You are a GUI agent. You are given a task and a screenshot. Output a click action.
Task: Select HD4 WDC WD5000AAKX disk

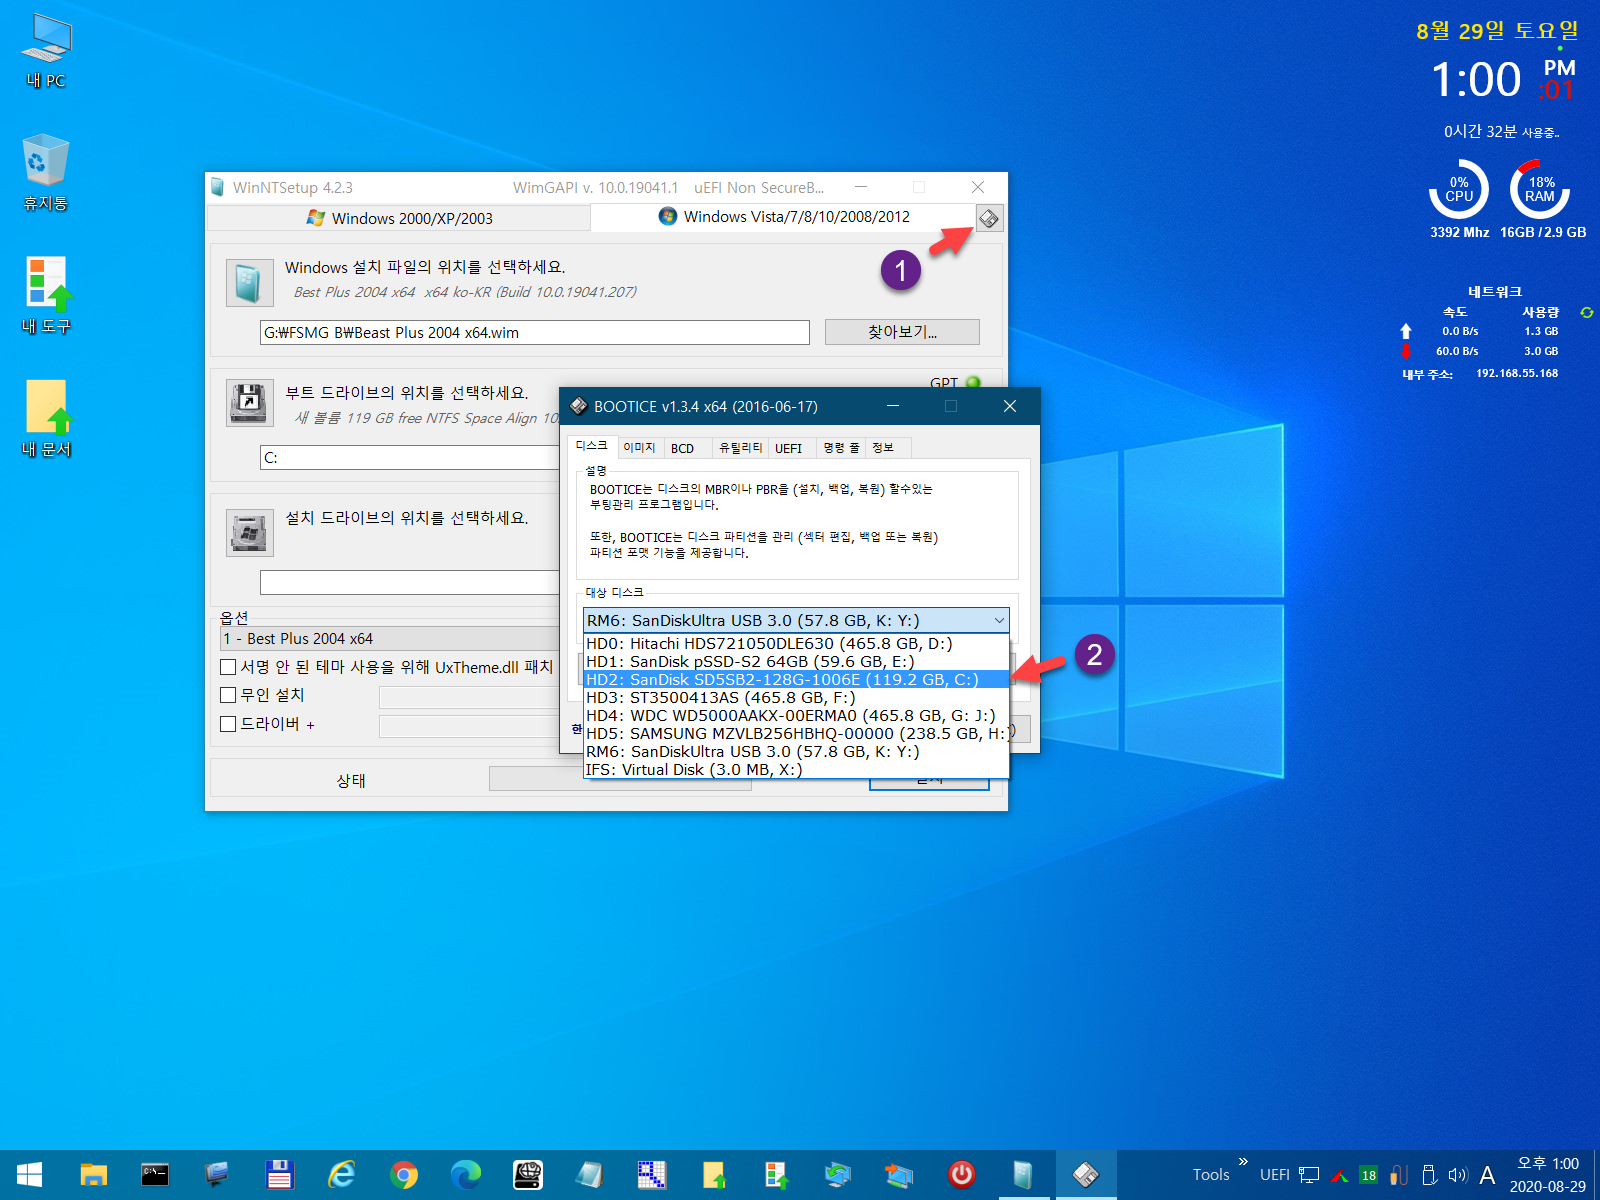[x=796, y=715]
